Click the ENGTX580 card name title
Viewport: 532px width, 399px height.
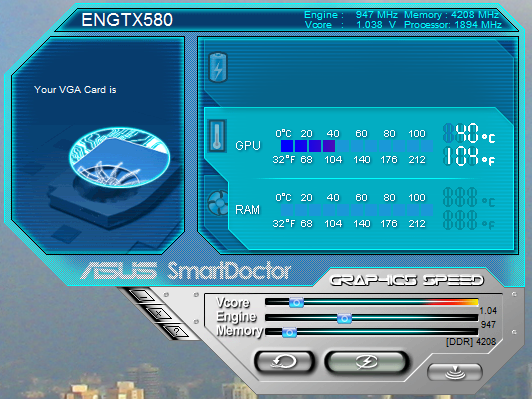click(127, 20)
